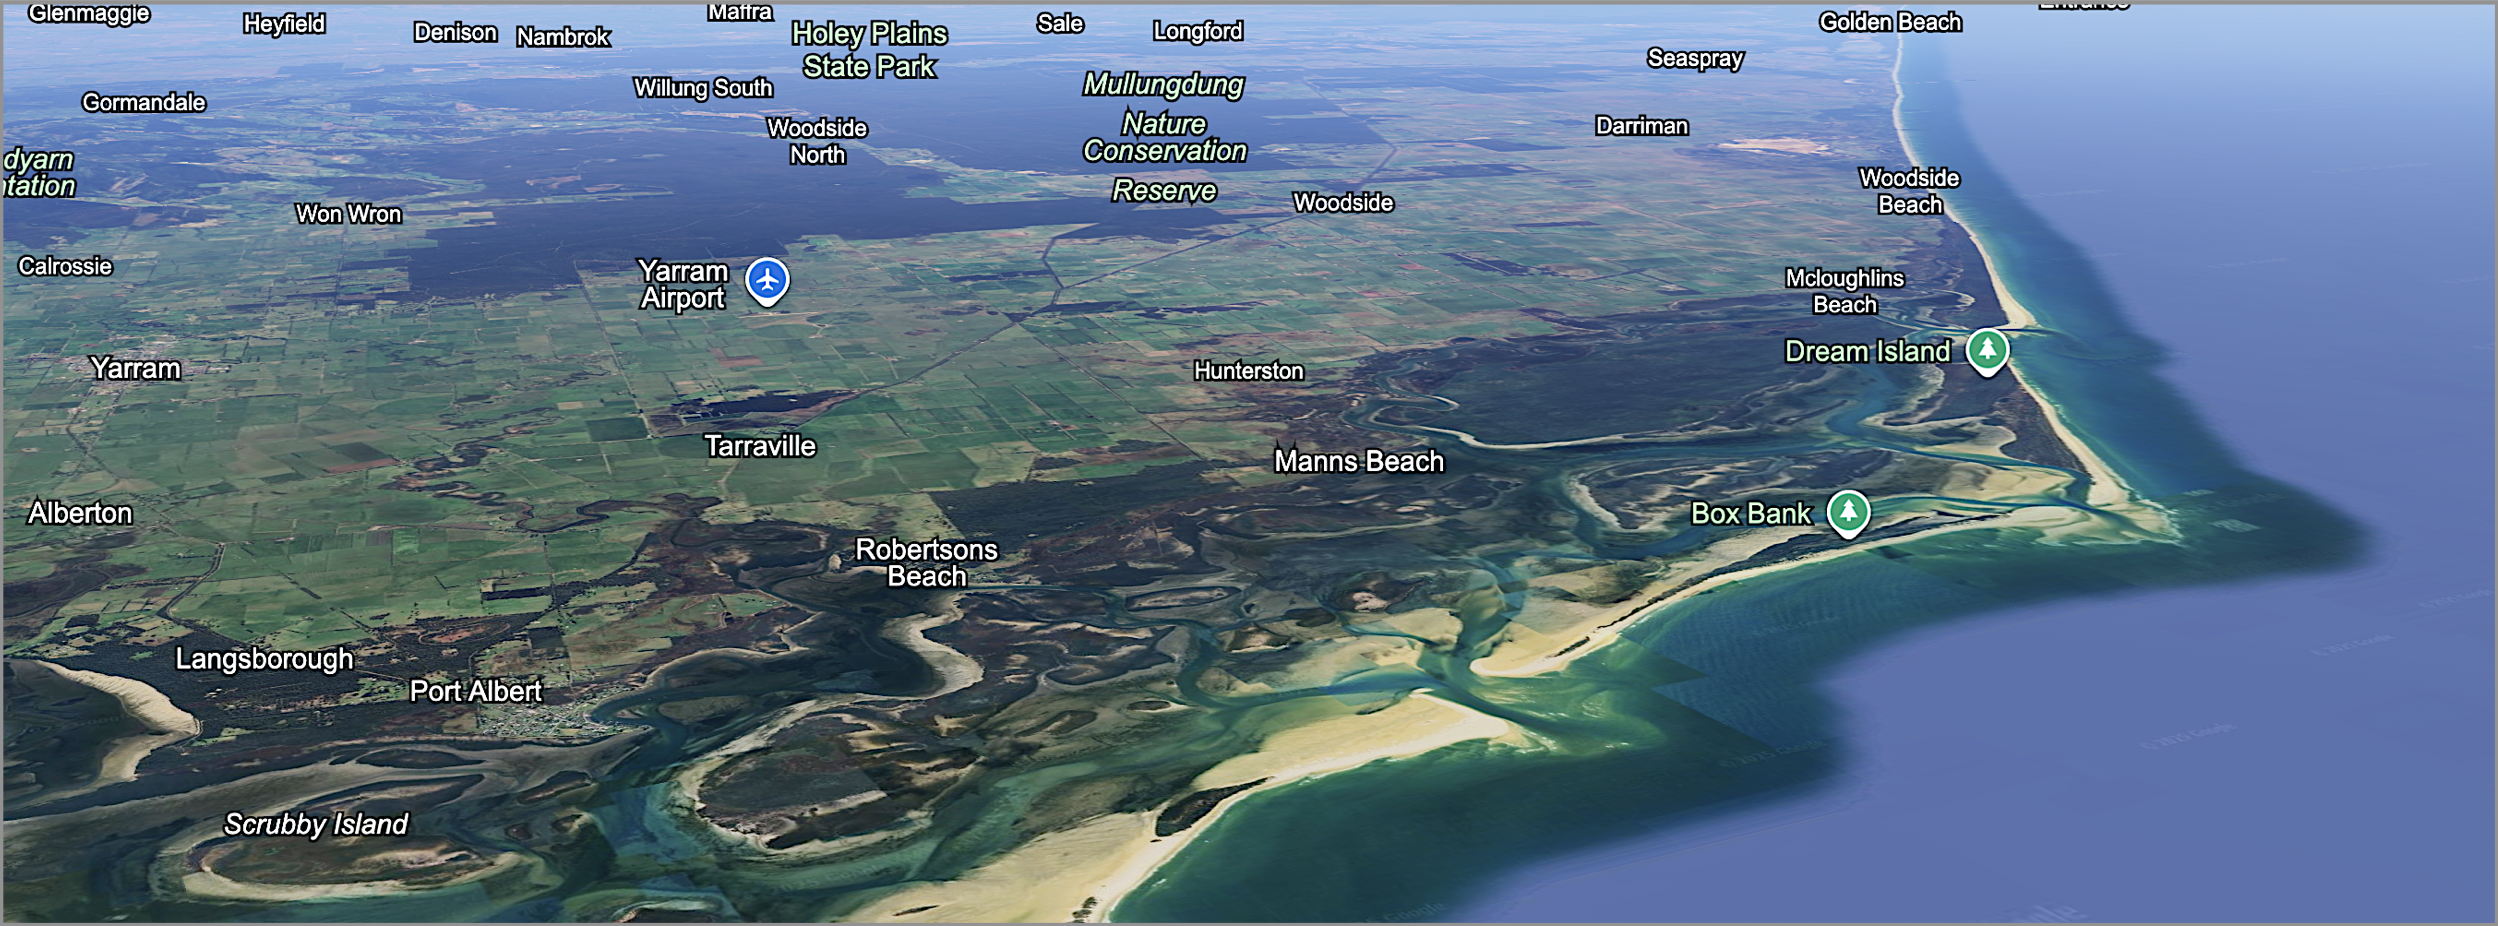
Task: Click the Hunterston place label
Action: 1248,371
